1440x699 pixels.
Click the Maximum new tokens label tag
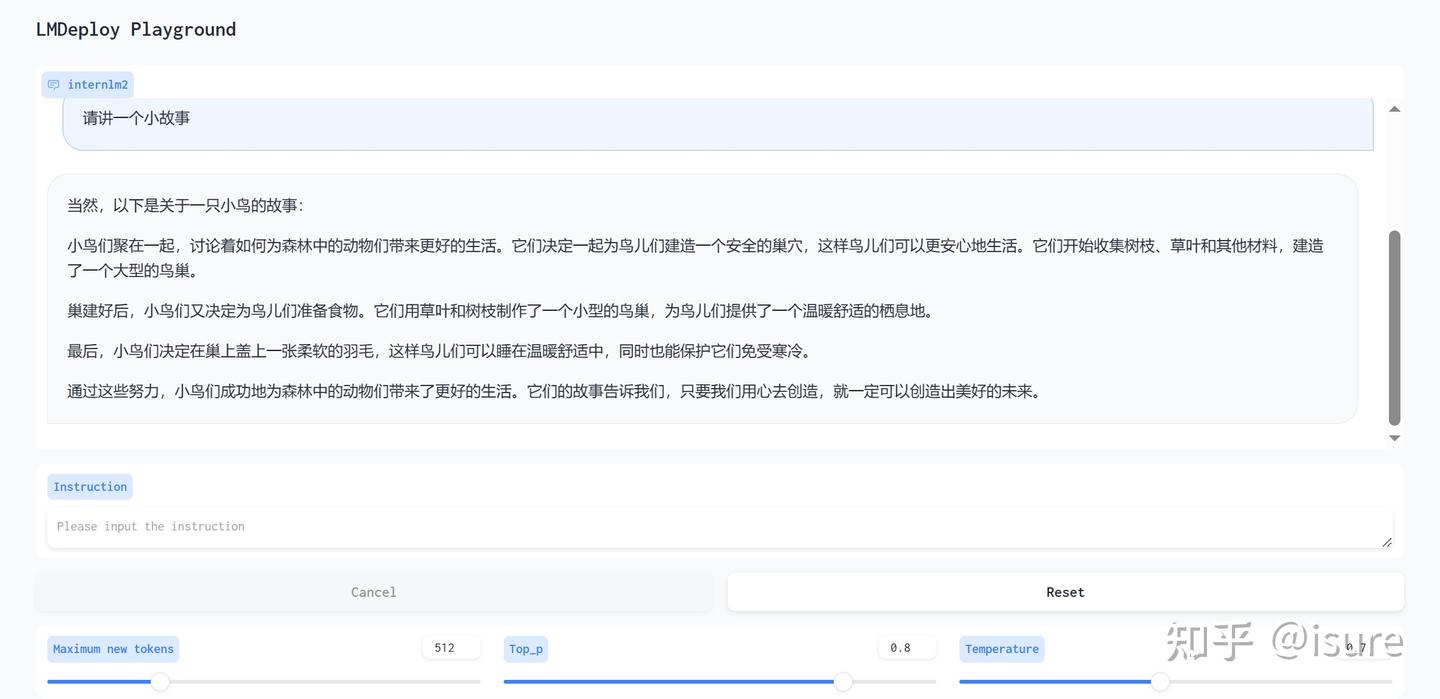(112, 648)
